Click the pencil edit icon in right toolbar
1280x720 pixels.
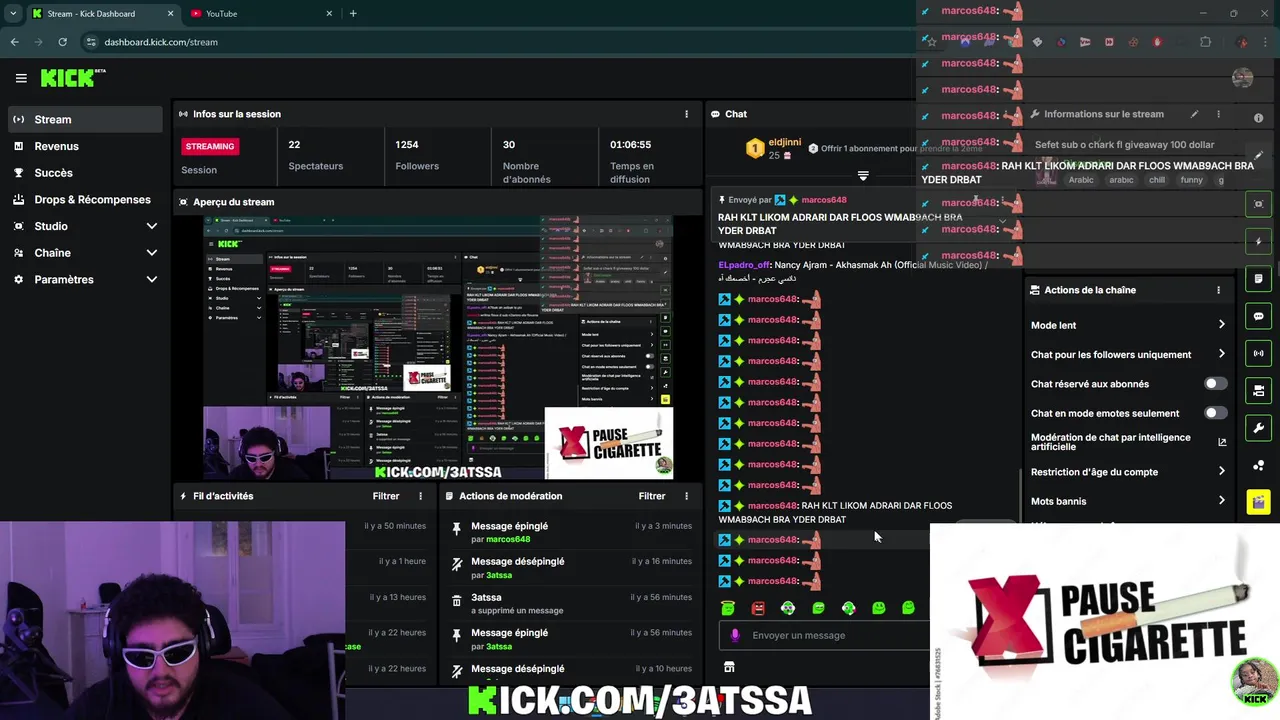[1258, 155]
